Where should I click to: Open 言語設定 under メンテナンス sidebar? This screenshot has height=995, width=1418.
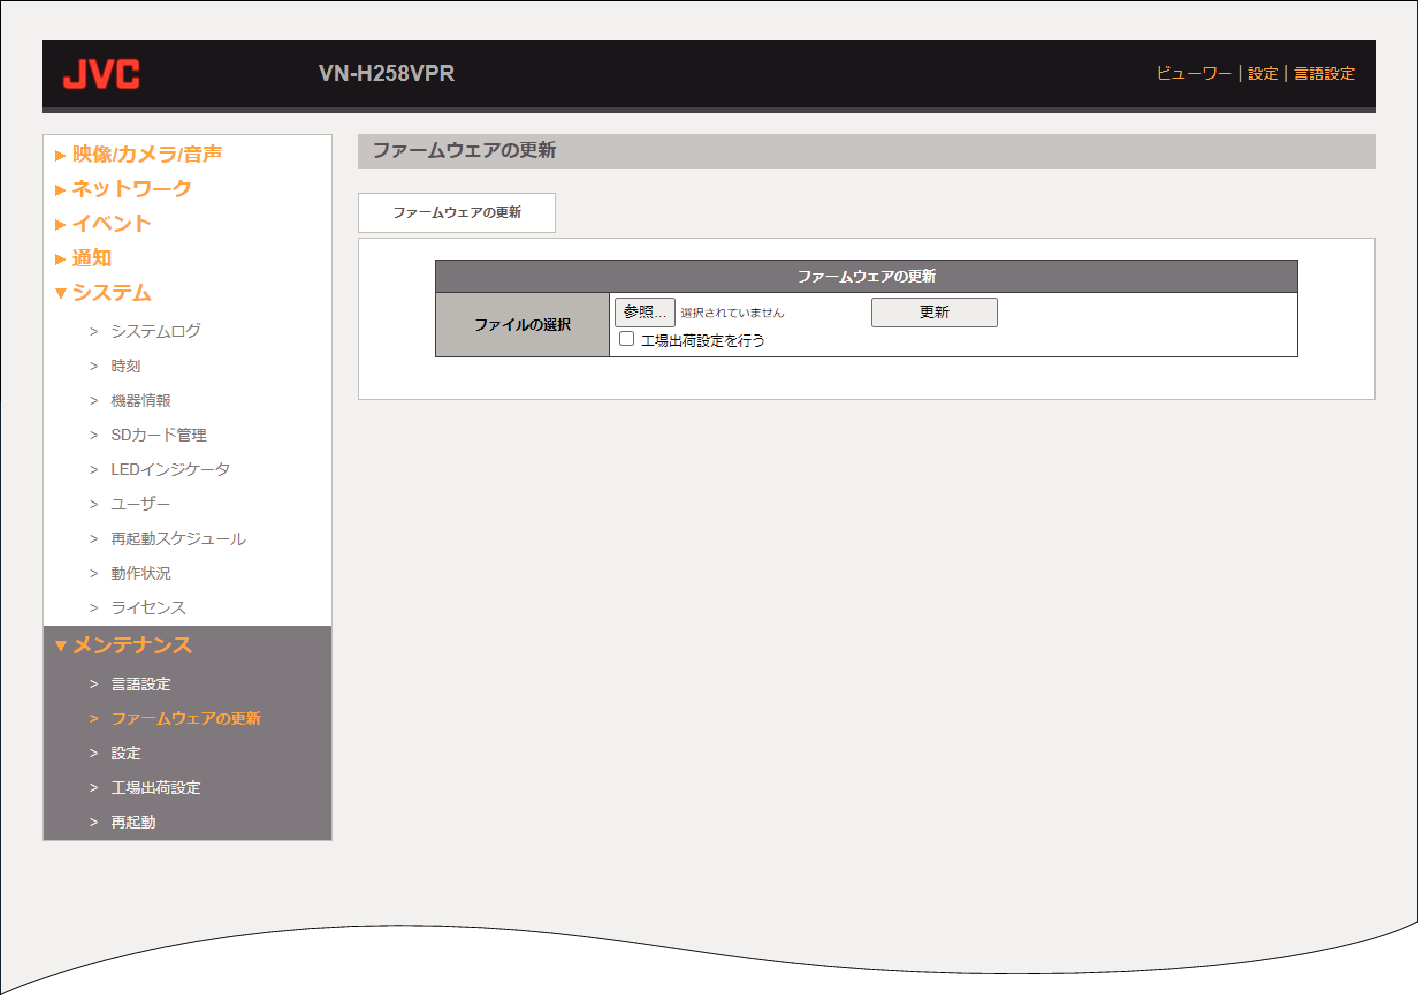pyautogui.click(x=141, y=684)
